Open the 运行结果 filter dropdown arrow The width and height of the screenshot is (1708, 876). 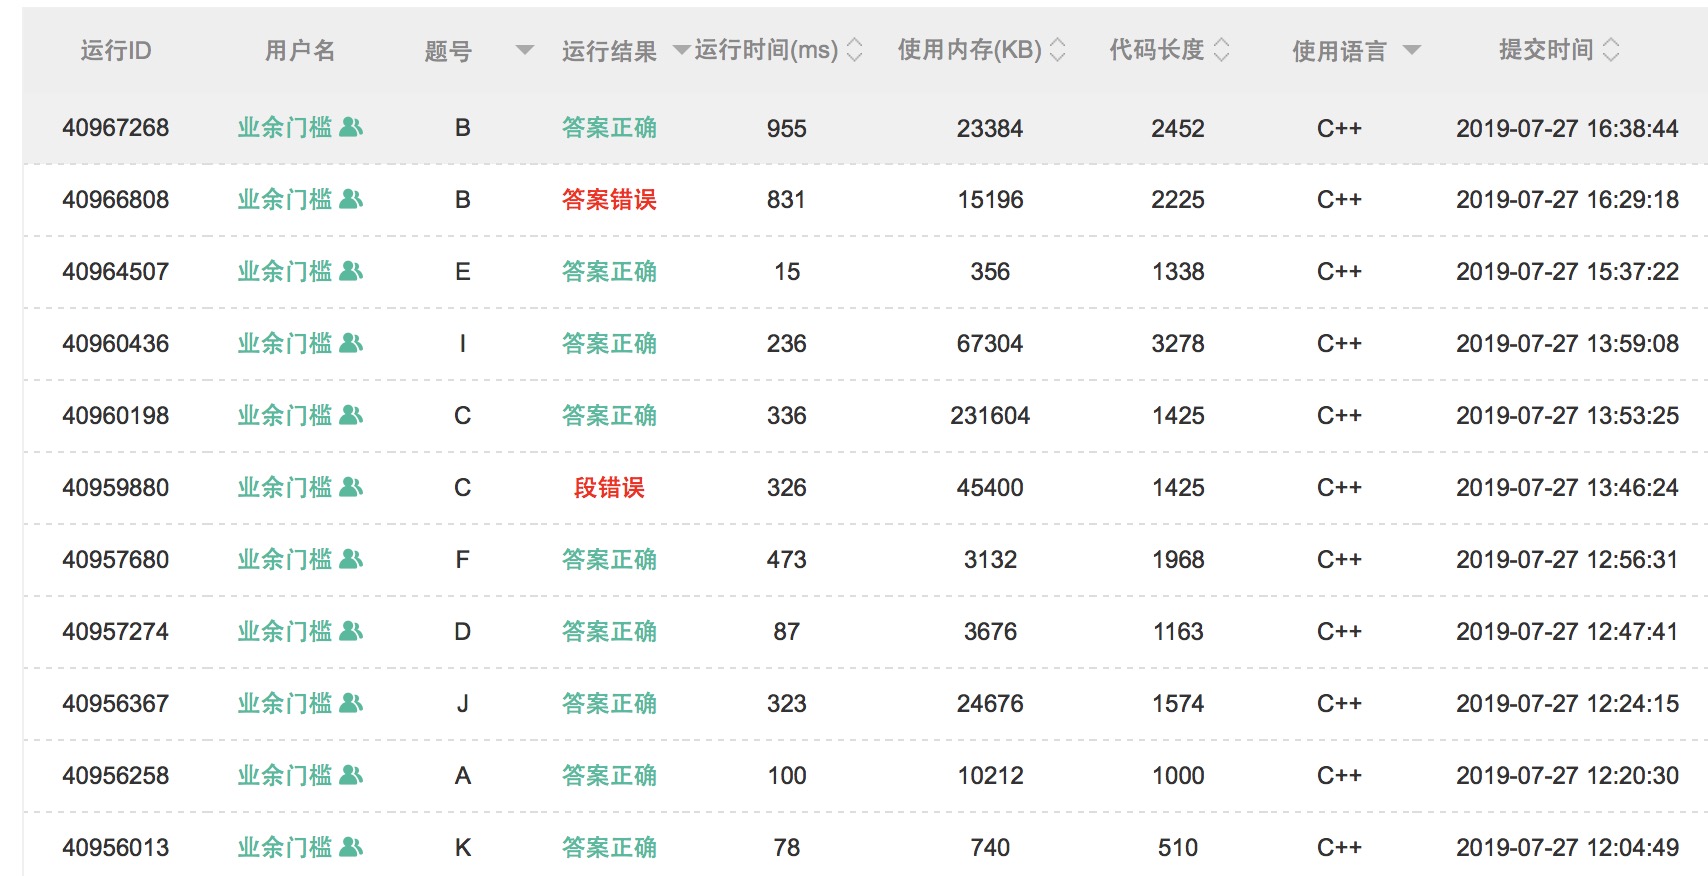(681, 50)
